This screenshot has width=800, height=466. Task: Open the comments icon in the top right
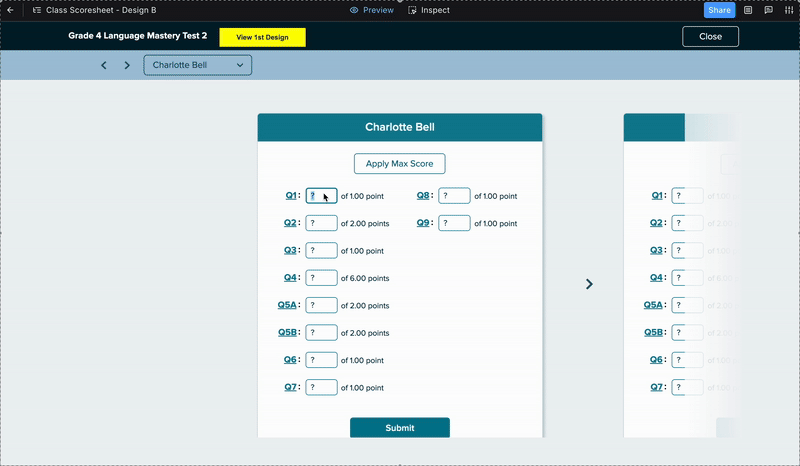pyautogui.click(x=768, y=10)
